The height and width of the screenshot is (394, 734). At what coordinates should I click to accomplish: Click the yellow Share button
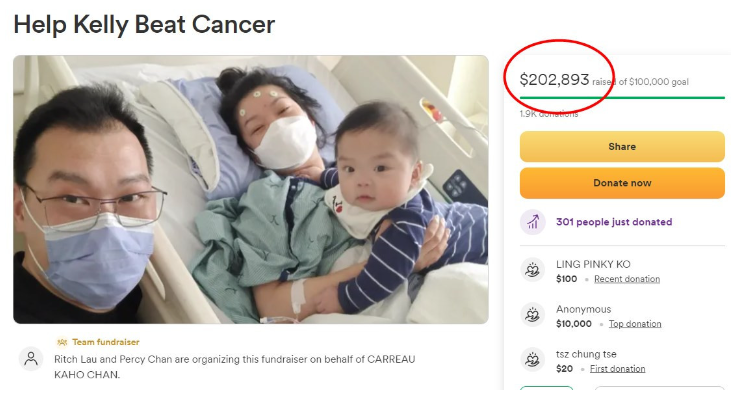(x=622, y=146)
